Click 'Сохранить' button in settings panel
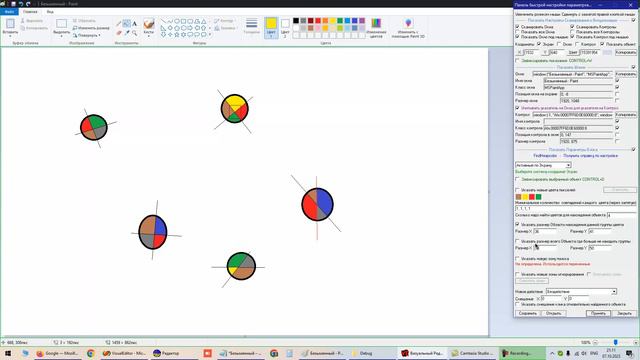This screenshot has width=640, height=360. [x=528, y=313]
